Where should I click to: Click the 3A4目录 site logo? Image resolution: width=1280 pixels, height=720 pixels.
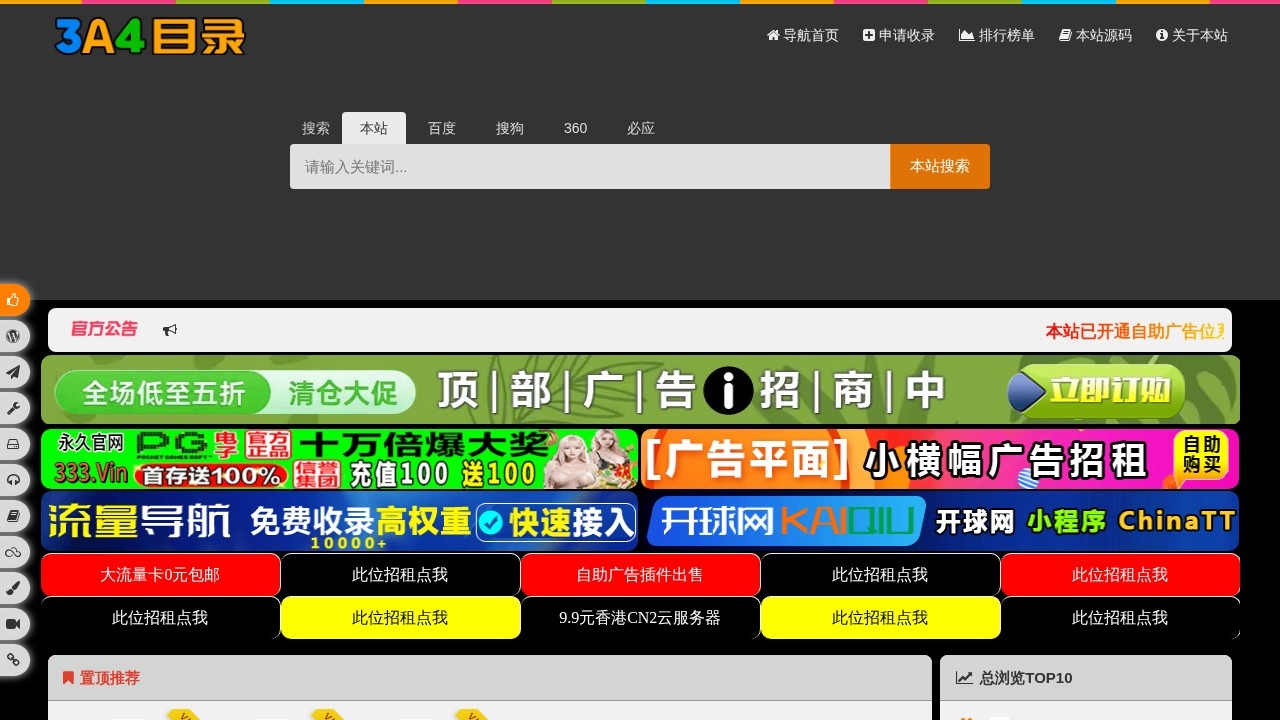point(150,36)
